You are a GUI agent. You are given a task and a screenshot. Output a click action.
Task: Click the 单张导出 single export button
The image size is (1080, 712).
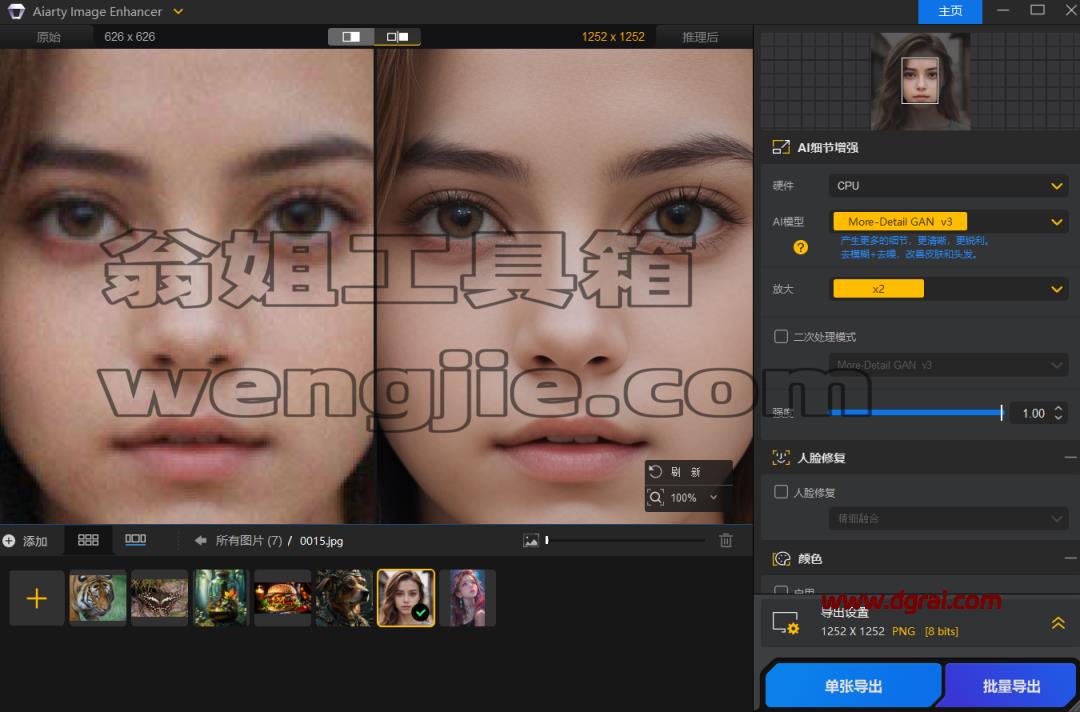[x=853, y=686]
